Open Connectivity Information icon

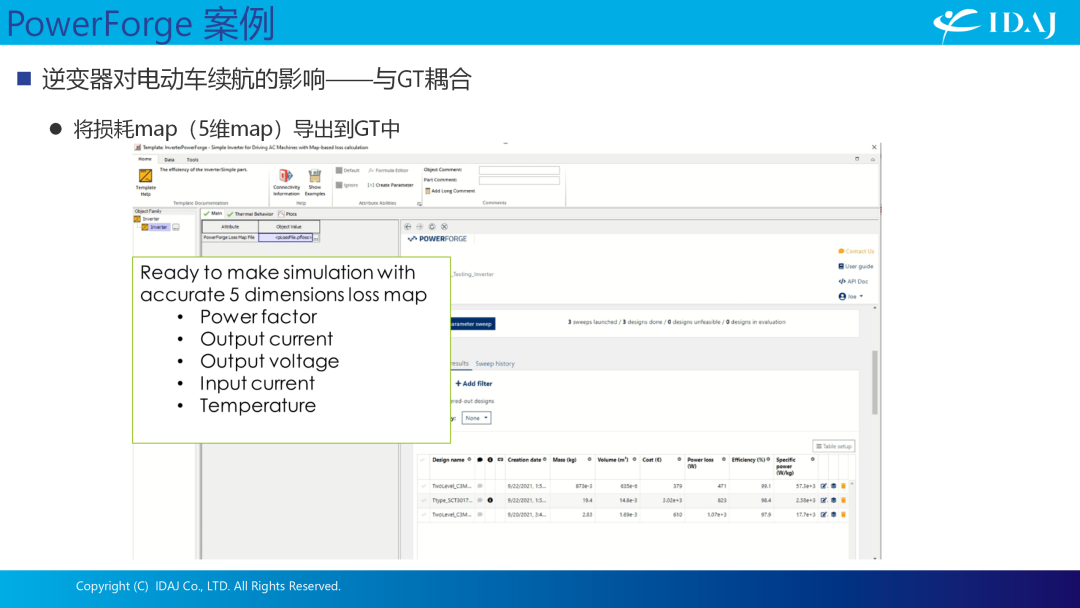pyautogui.click(x=286, y=176)
